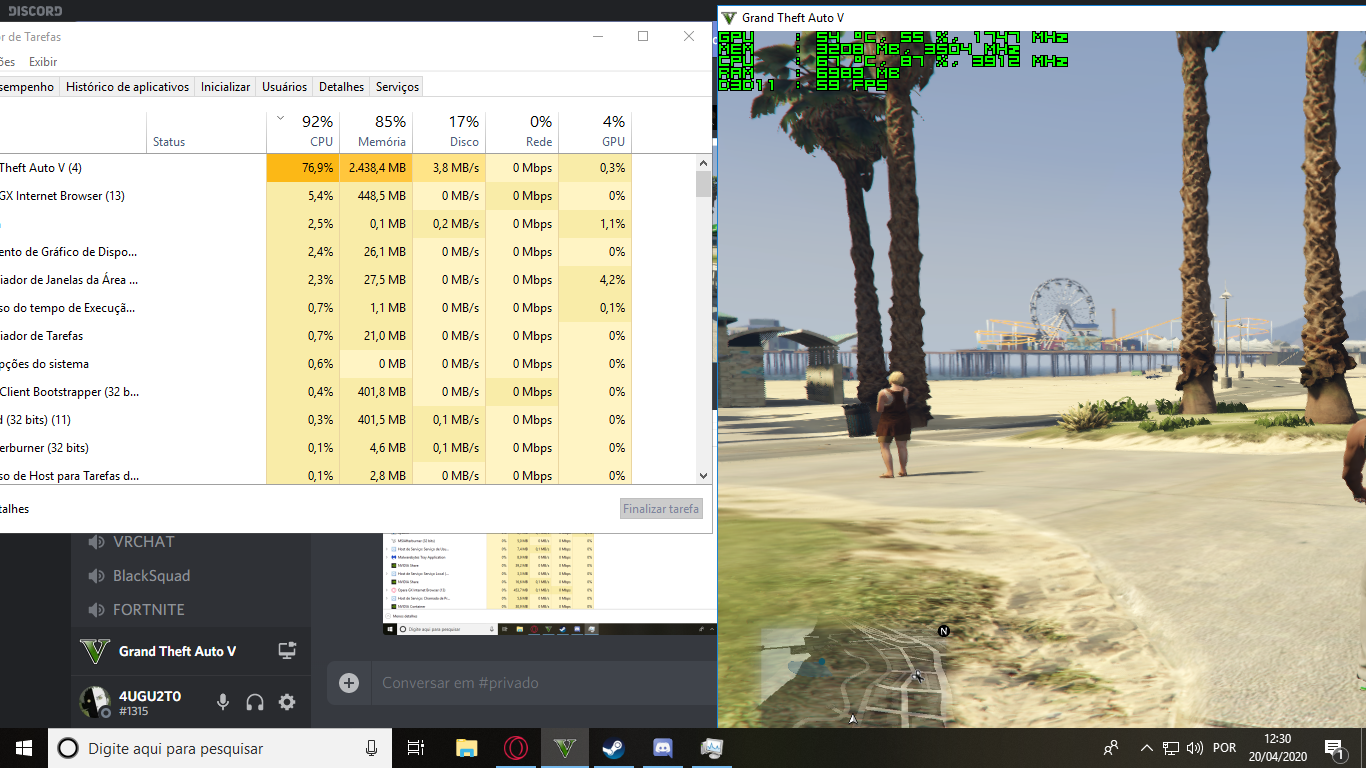Viewport: 1366px width, 768px height.
Task: Click the 4UGU2T0 user avatar
Action: tap(94, 702)
